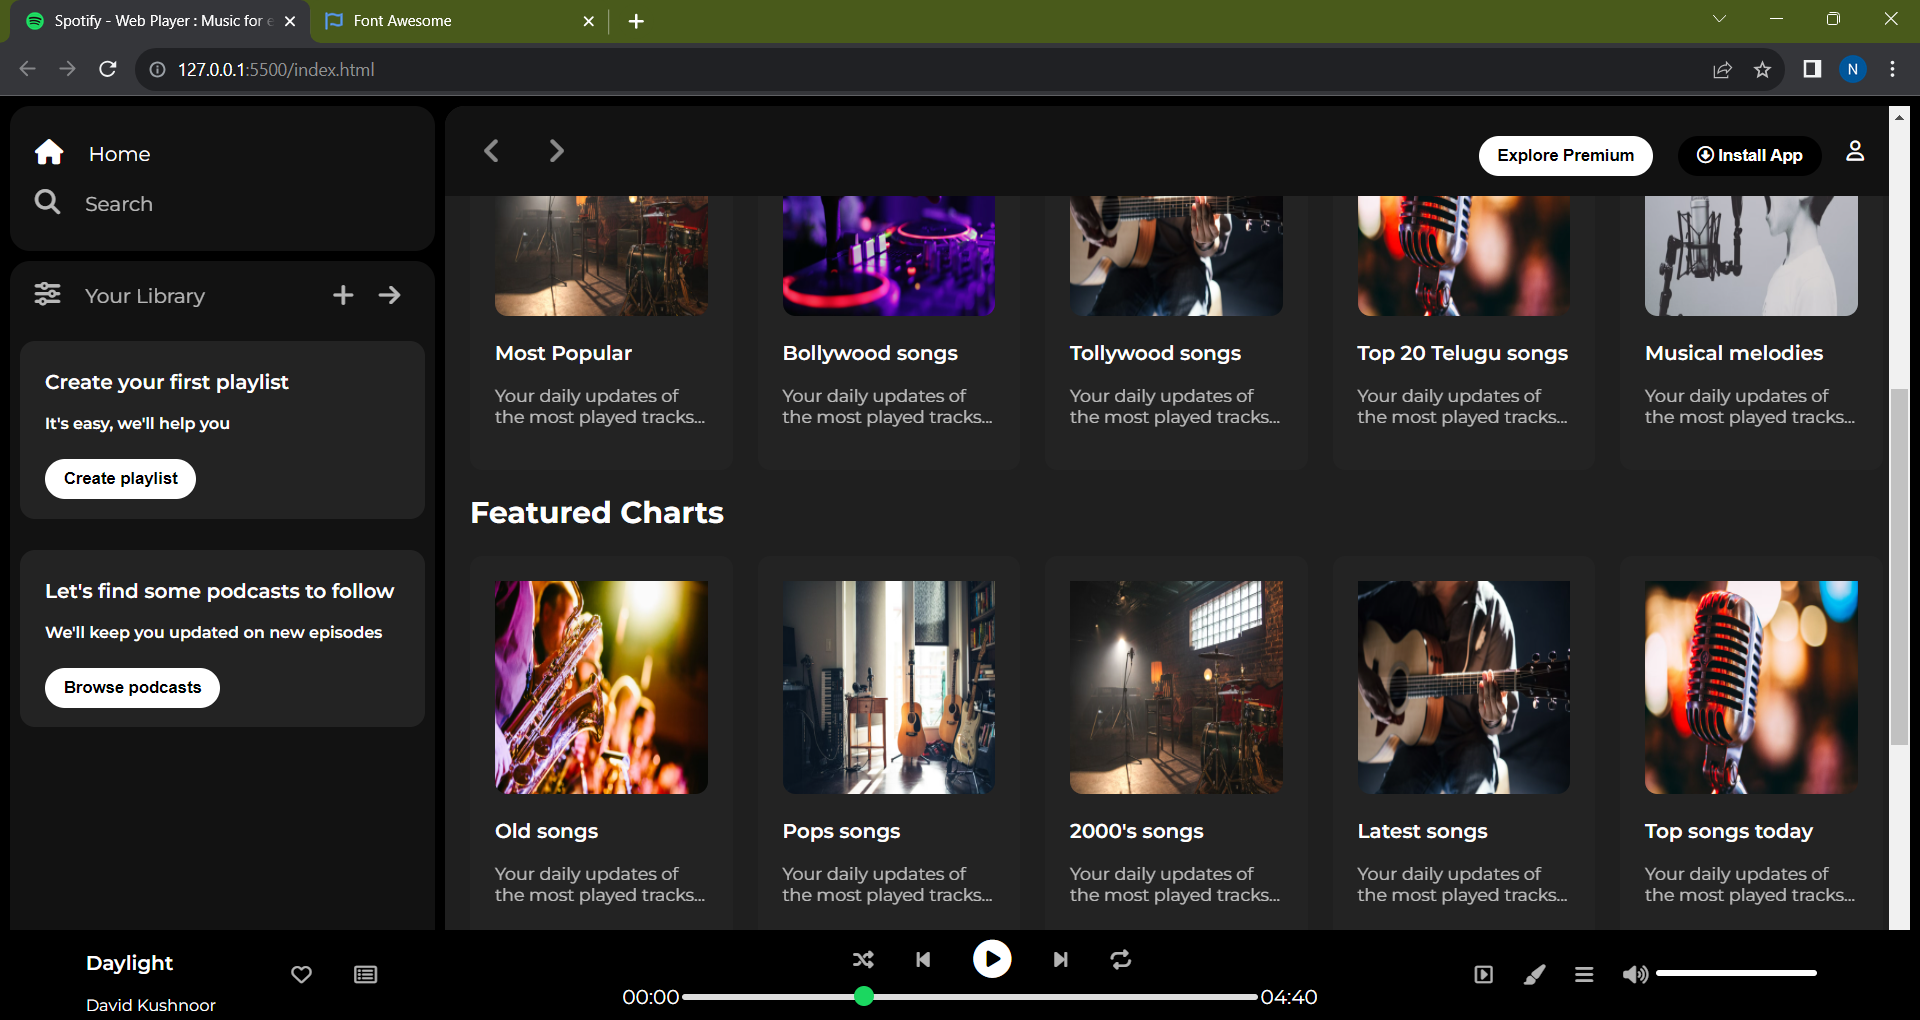The image size is (1920, 1020).
Task: Click the Browse podcasts button
Action: [131, 687]
